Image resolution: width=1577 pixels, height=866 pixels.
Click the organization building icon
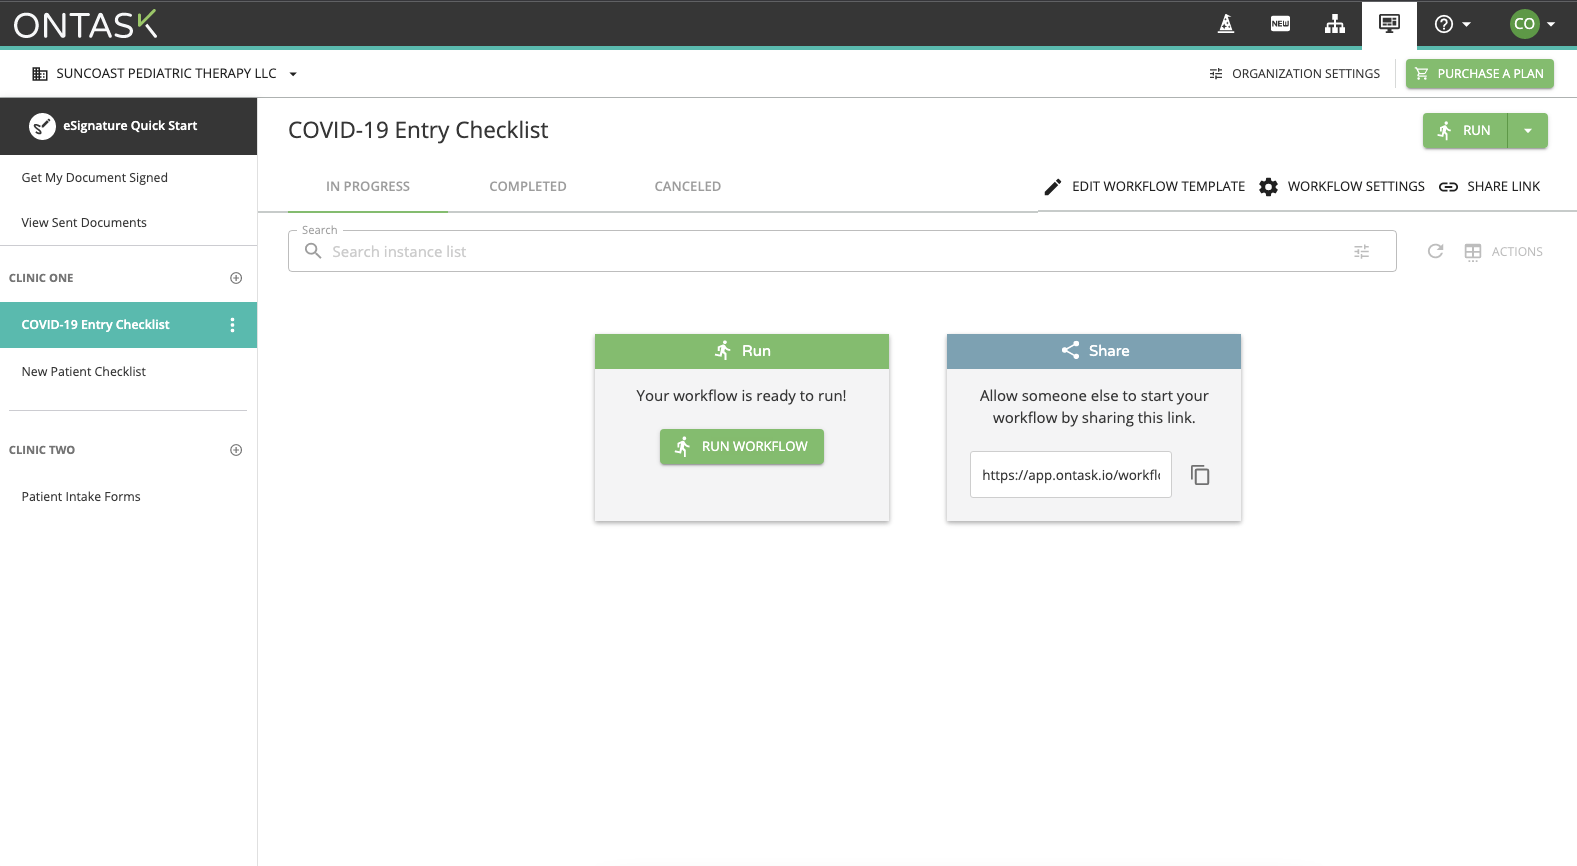pyautogui.click(x=40, y=74)
